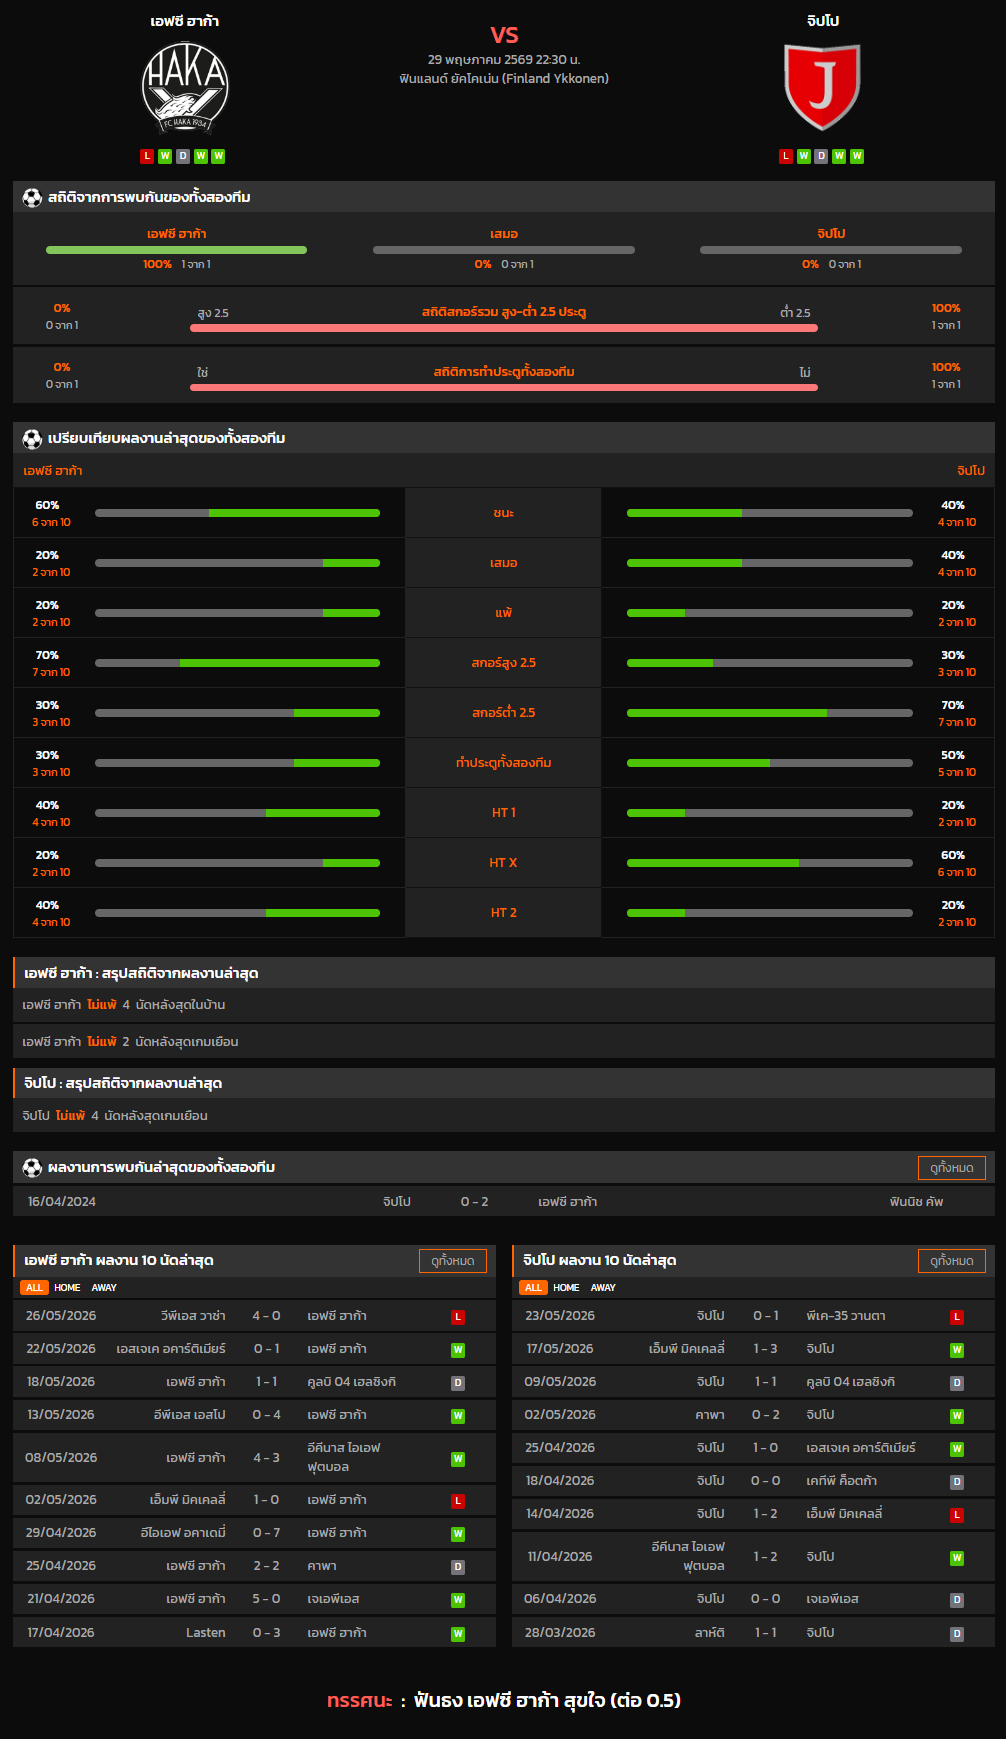Click L result badge on 23/05/2026 row
The height and width of the screenshot is (1739, 1006).
point(957,1317)
